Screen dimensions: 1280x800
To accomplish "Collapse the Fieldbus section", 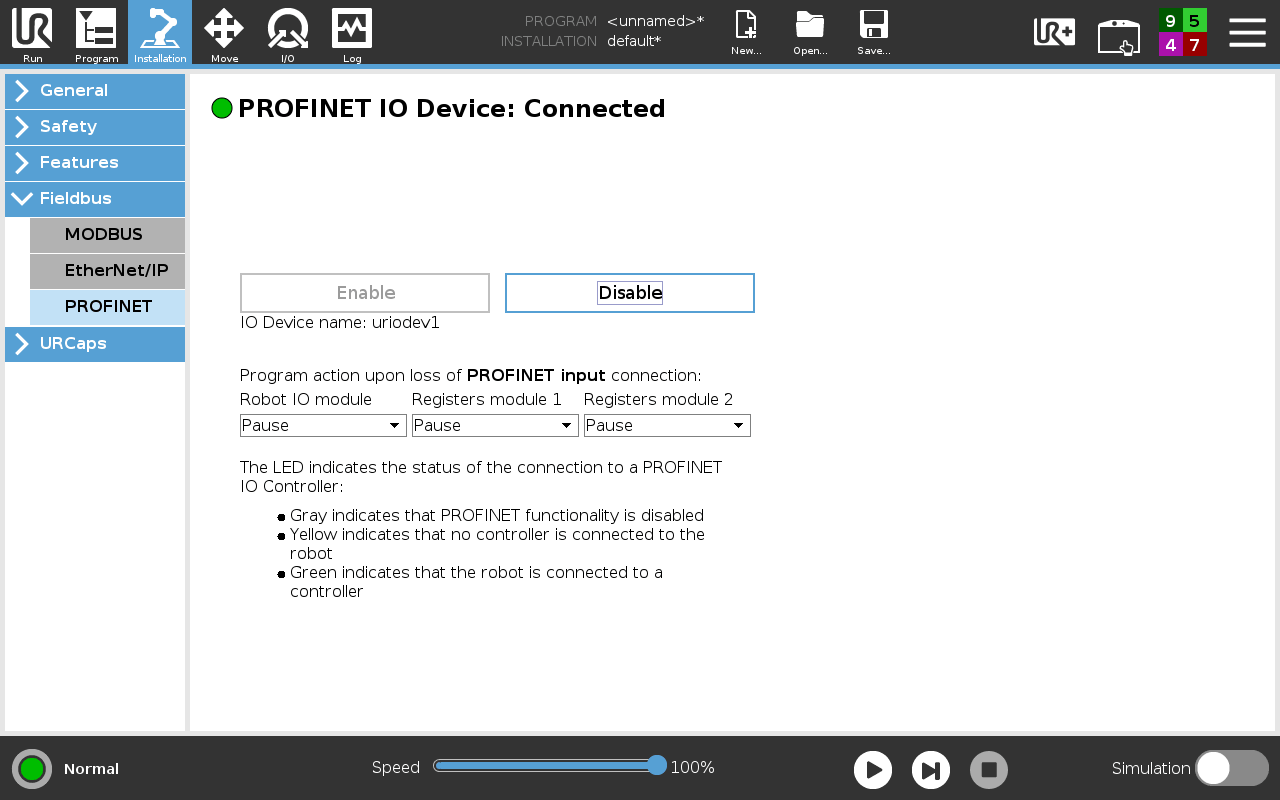I will tap(95, 199).
